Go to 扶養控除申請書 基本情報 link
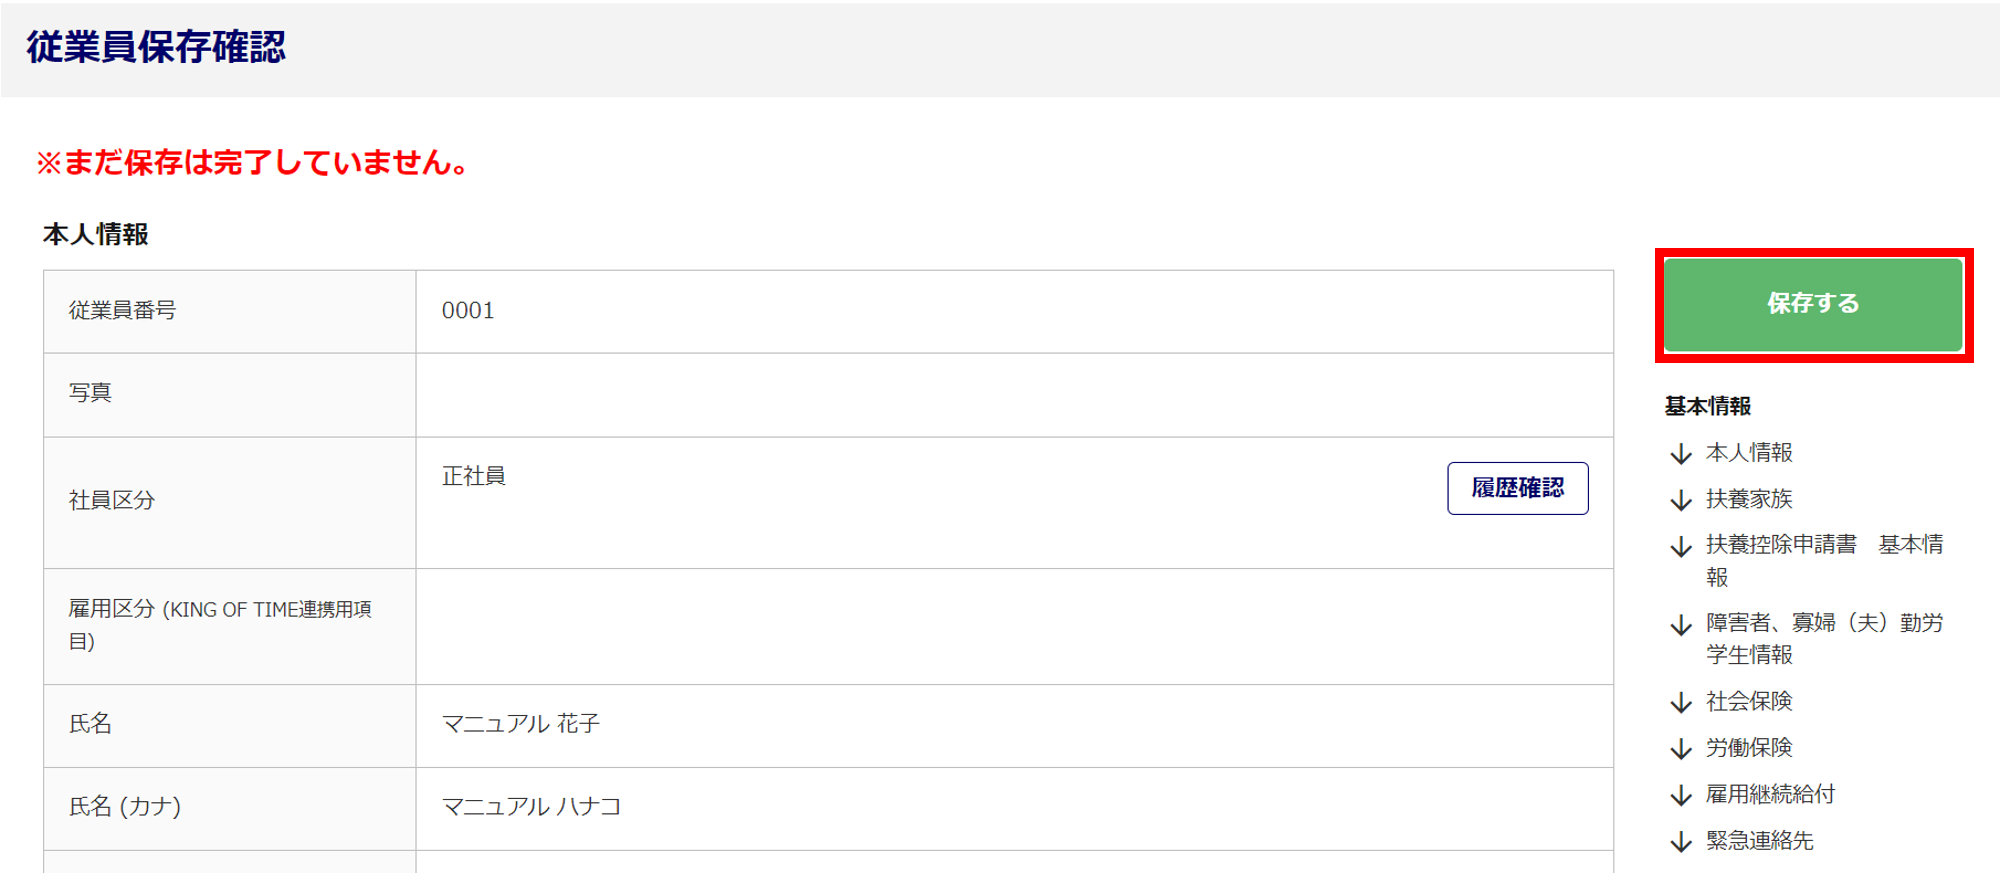 pyautogui.click(x=1781, y=545)
